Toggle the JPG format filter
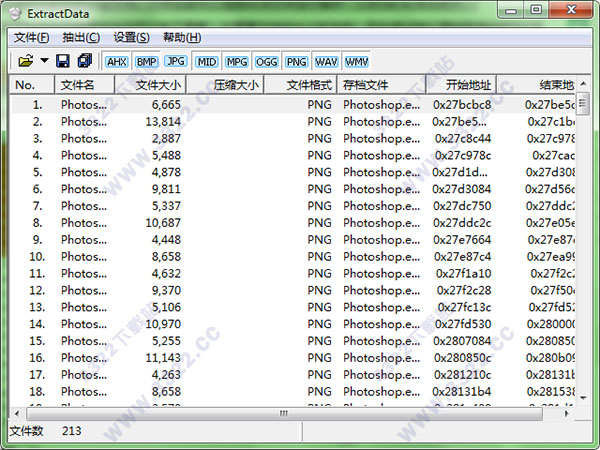Screen dimensions: 600x450 pos(176,61)
